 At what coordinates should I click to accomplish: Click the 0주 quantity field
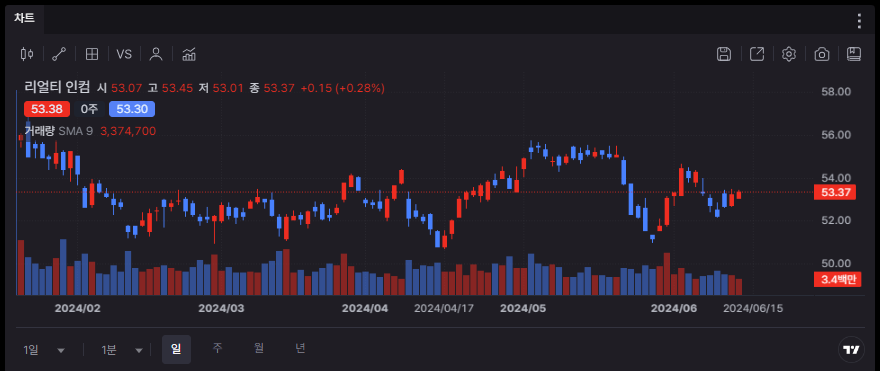pyautogui.click(x=89, y=109)
